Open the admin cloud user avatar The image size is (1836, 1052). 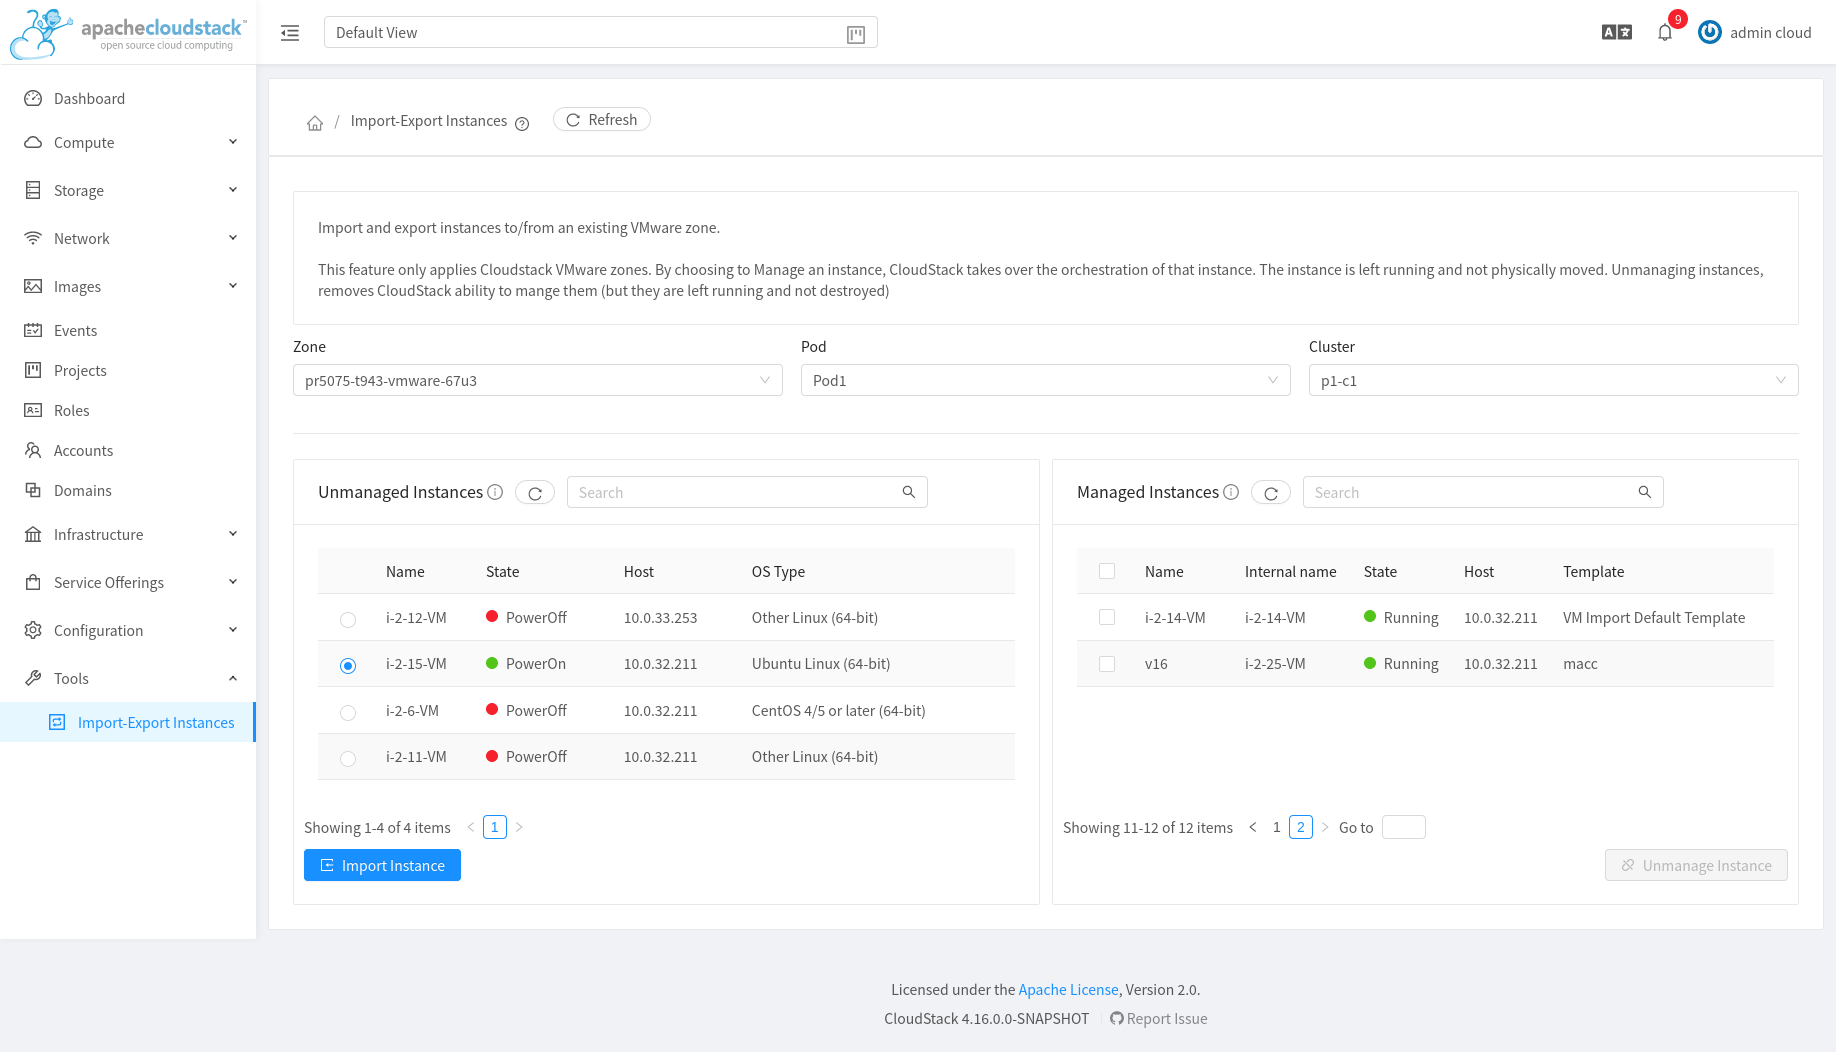pos(1710,32)
